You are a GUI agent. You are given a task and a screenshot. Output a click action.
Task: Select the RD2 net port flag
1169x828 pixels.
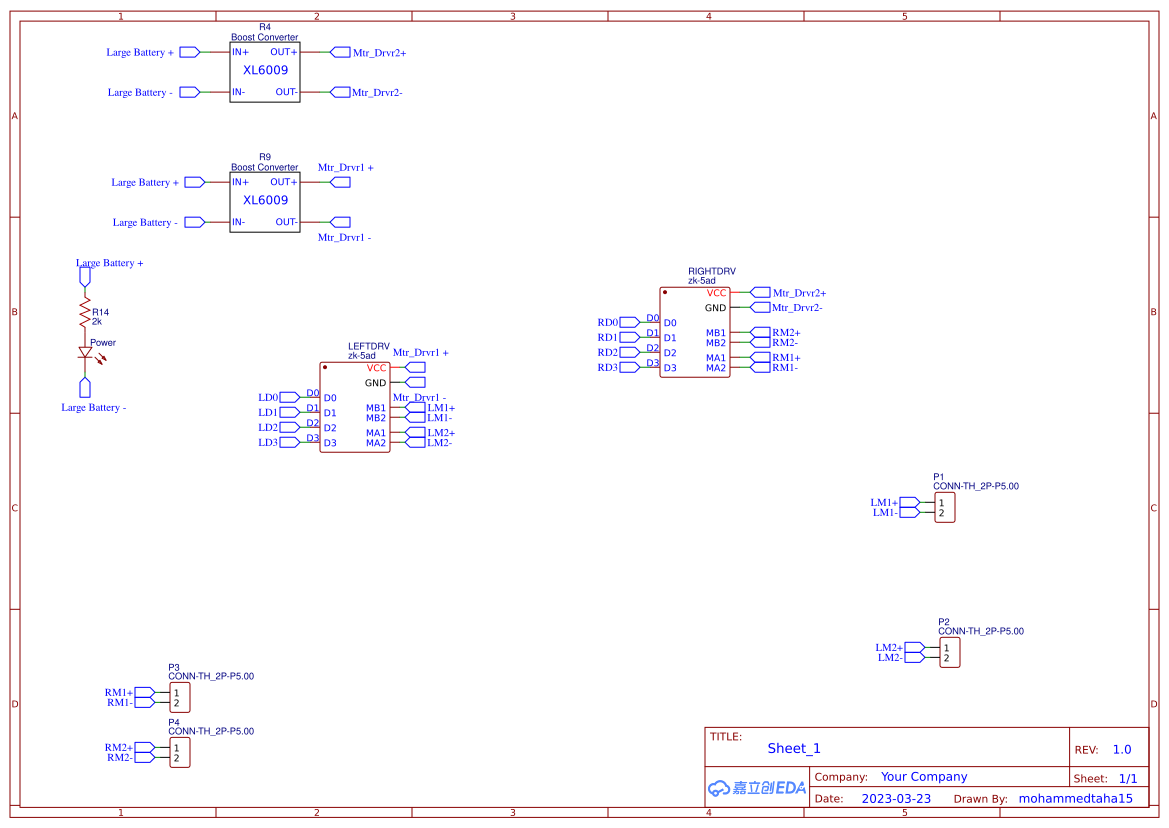[x=629, y=353]
